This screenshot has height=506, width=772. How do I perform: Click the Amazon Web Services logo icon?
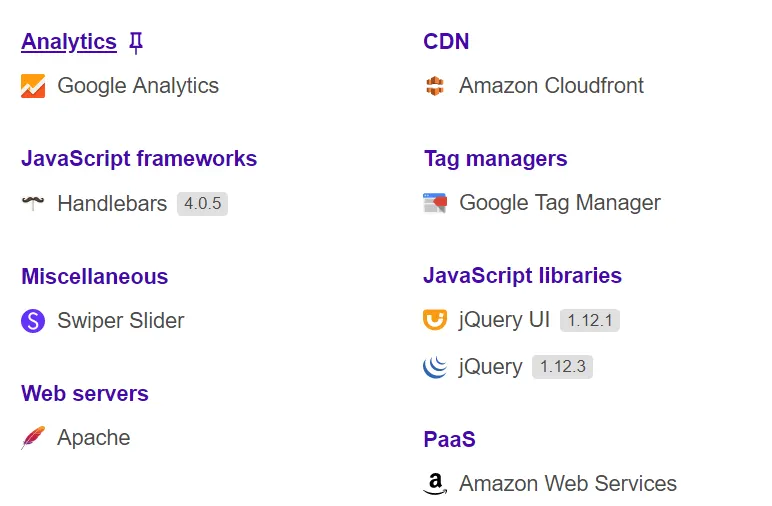click(x=434, y=484)
